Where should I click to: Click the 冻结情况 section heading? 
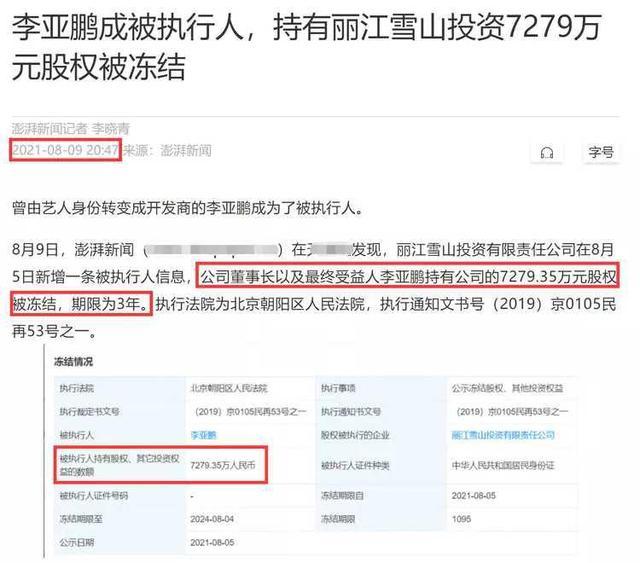tap(73, 362)
